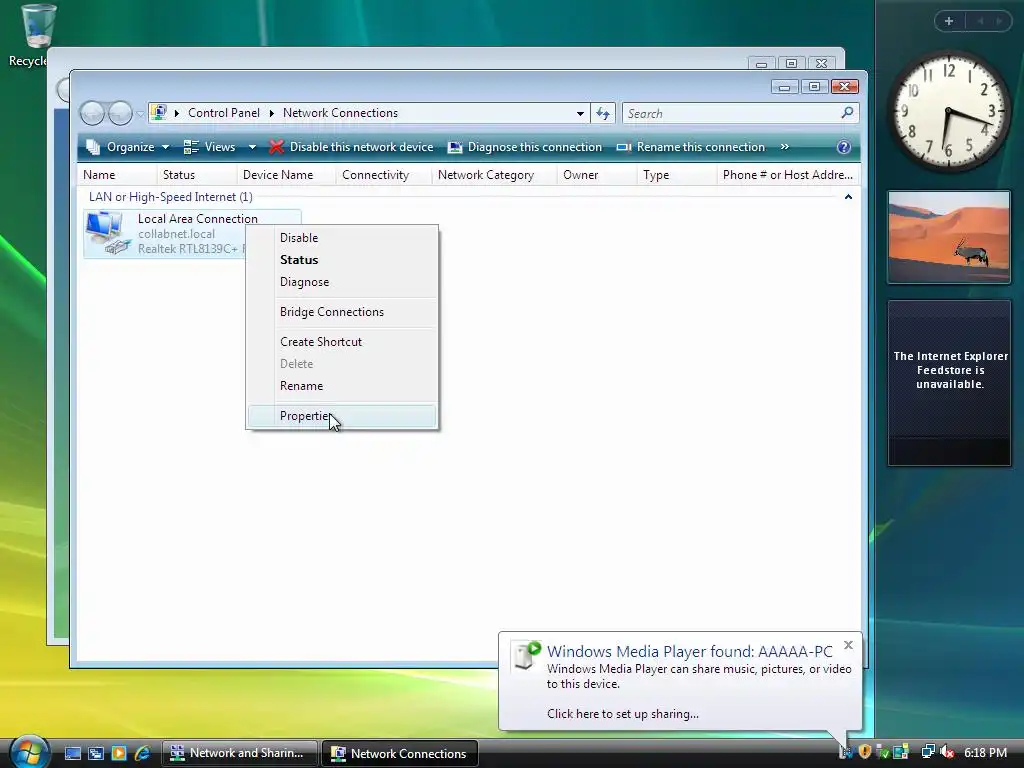Image resolution: width=1024 pixels, height=768 pixels.
Task: Click the muted volume tray icon
Action: click(x=947, y=752)
